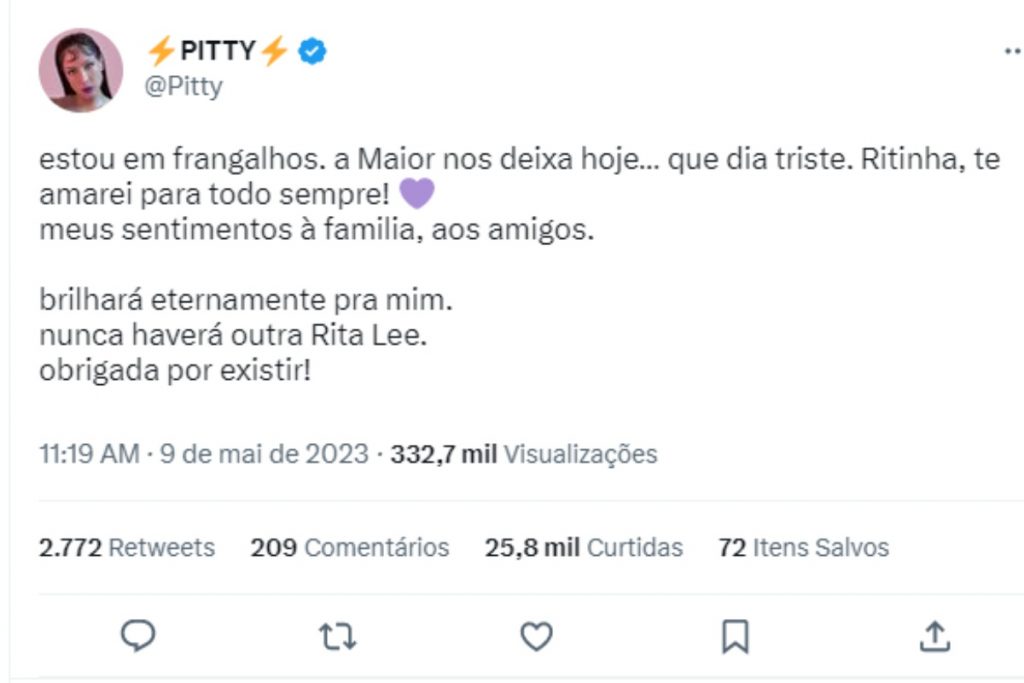This screenshot has width=1024, height=683.
Task: Open the @Pitty handle link
Action: [x=184, y=86]
